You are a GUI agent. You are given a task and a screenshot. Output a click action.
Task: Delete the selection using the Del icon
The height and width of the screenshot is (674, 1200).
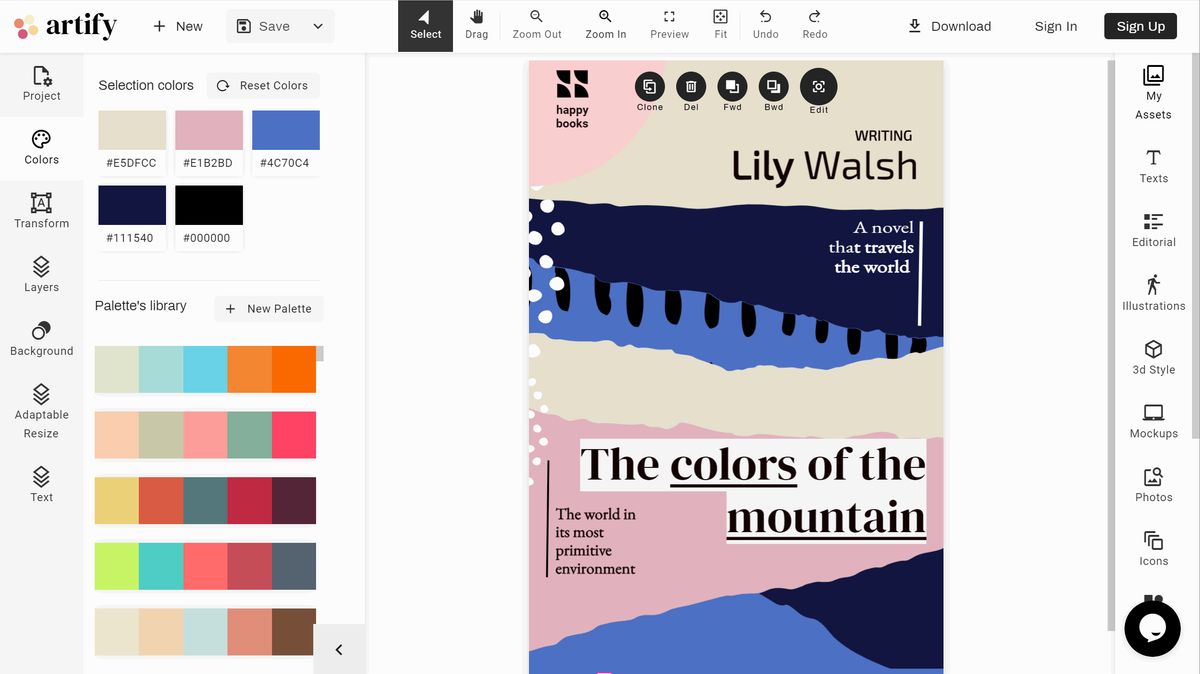tap(690, 87)
